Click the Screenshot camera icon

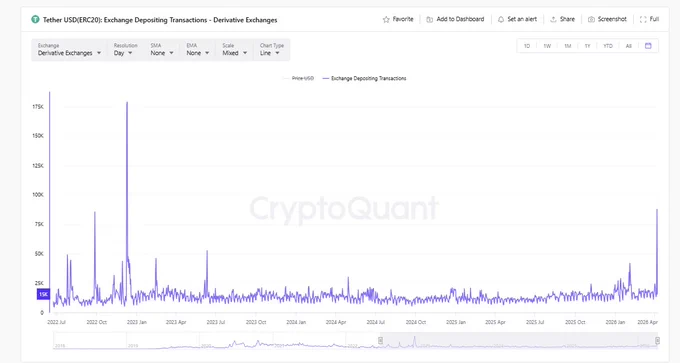pyautogui.click(x=591, y=20)
